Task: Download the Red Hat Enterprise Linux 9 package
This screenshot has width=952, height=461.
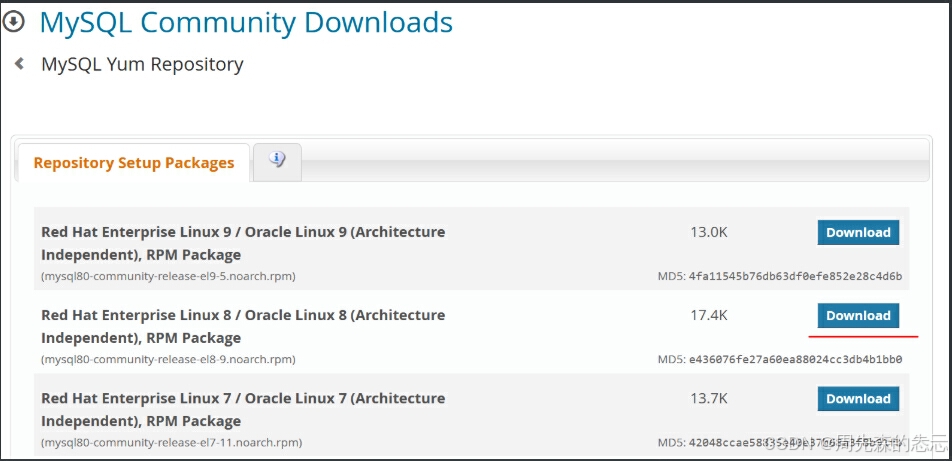Action: (x=858, y=233)
